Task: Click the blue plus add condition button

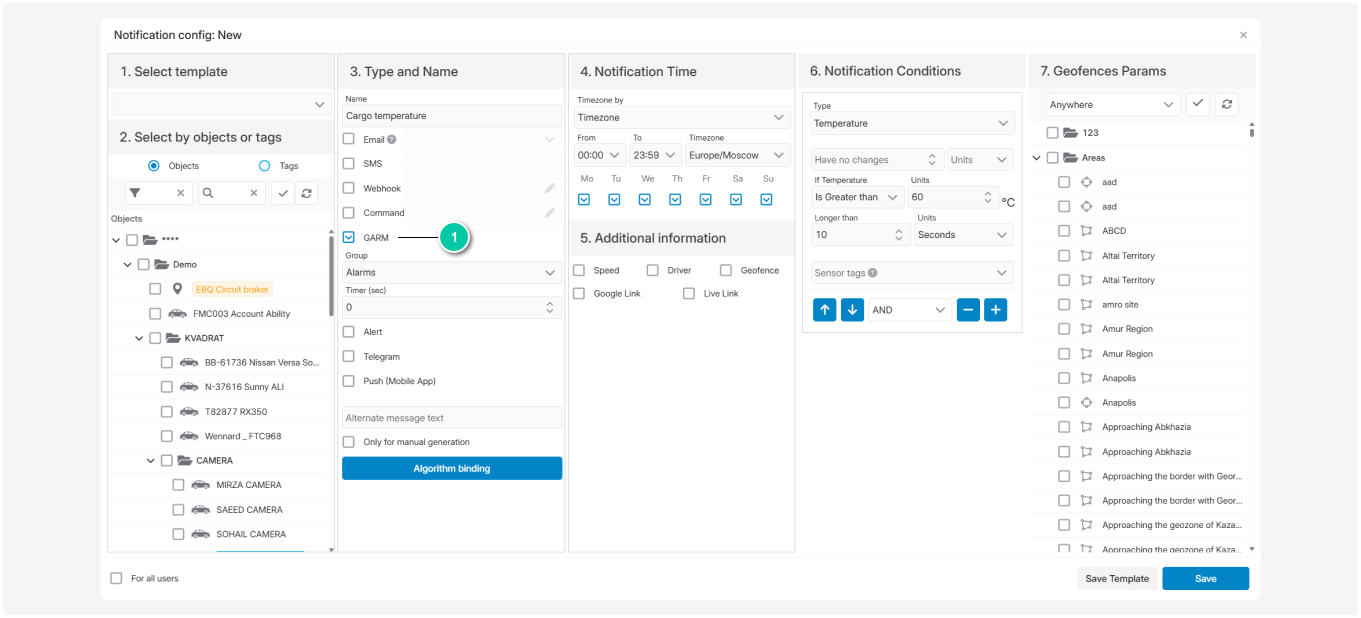Action: [995, 310]
